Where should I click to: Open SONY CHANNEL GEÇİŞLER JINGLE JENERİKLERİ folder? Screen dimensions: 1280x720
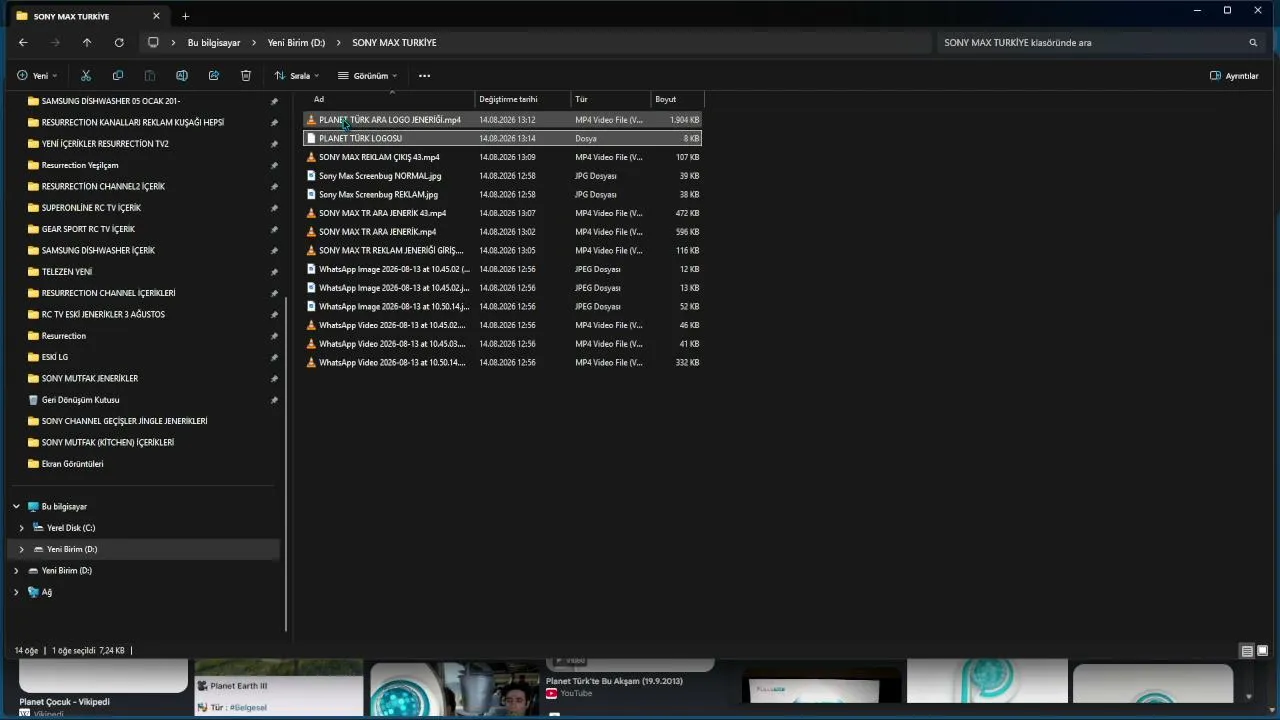[x=124, y=421]
